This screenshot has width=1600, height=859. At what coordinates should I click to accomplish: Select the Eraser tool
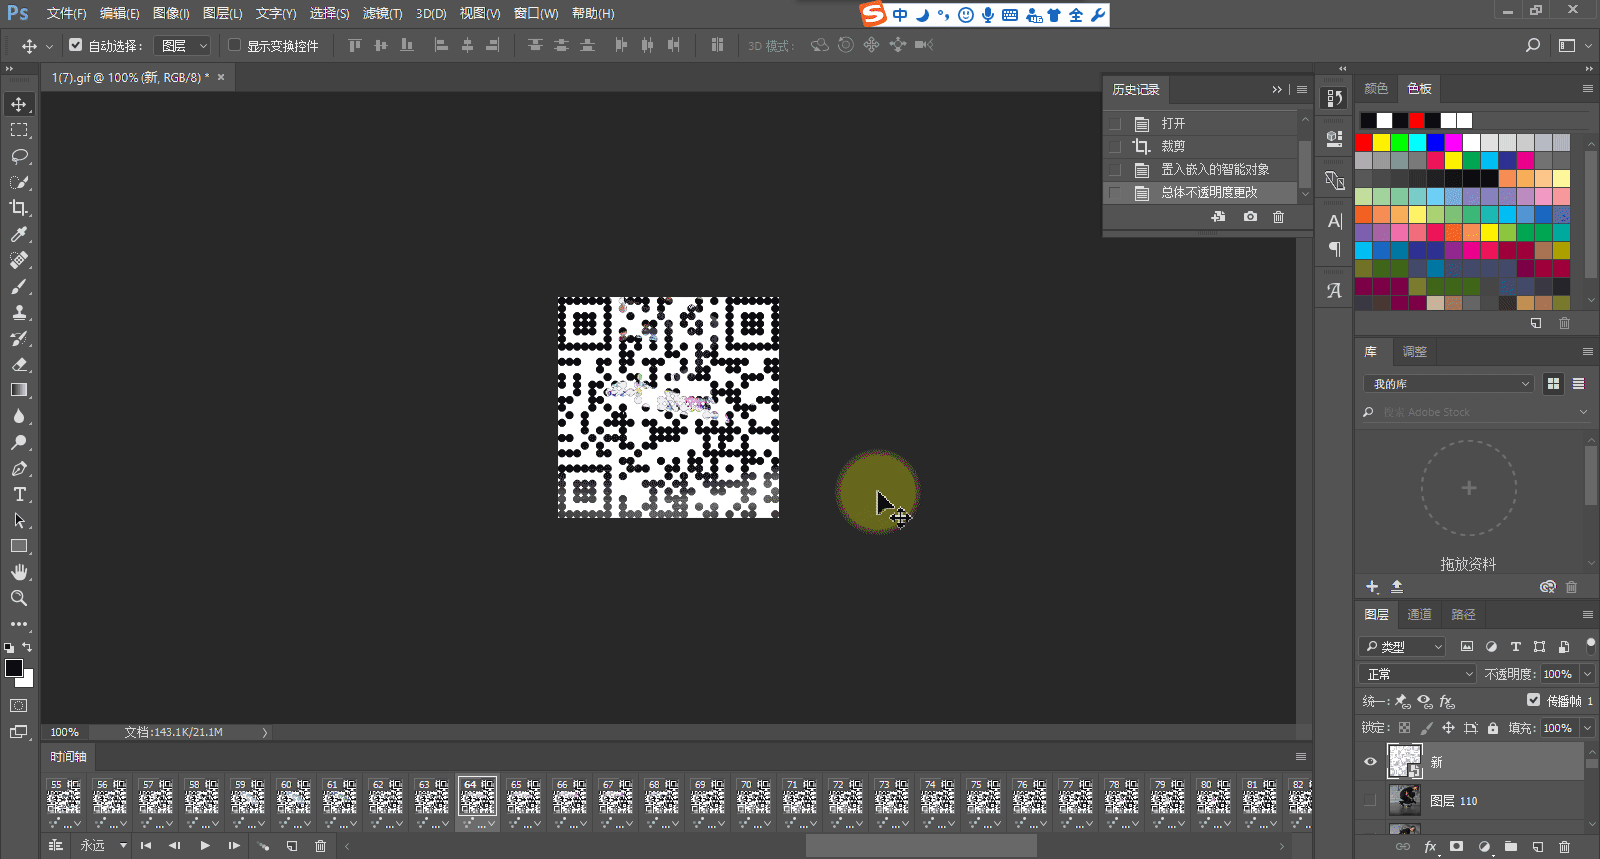[x=19, y=364]
